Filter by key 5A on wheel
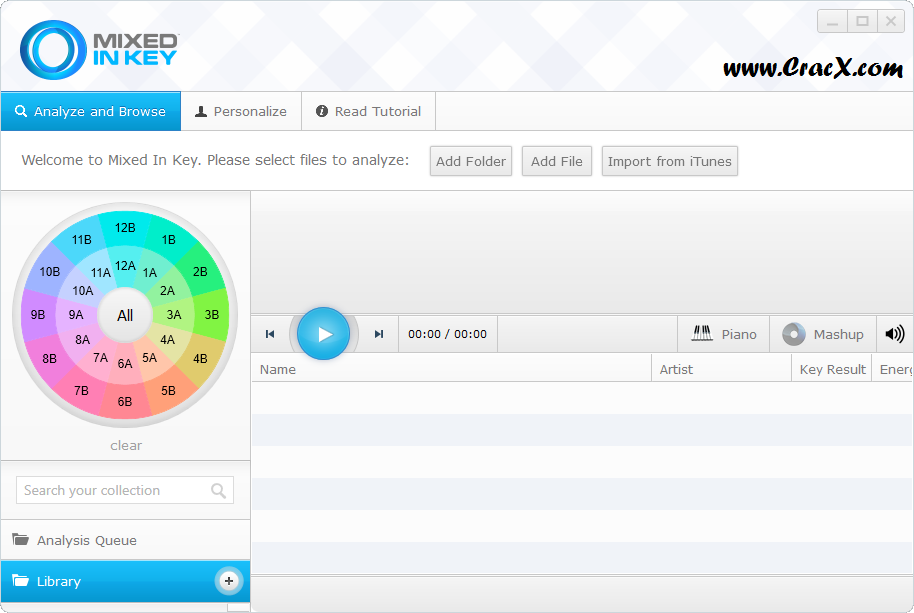 pyautogui.click(x=150, y=358)
